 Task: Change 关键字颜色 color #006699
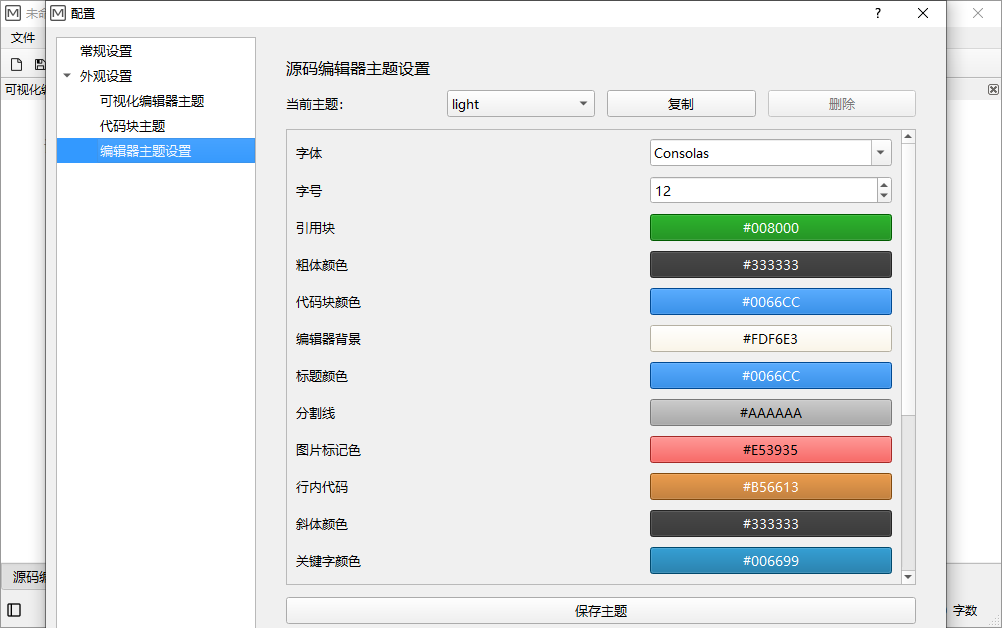tap(771, 561)
